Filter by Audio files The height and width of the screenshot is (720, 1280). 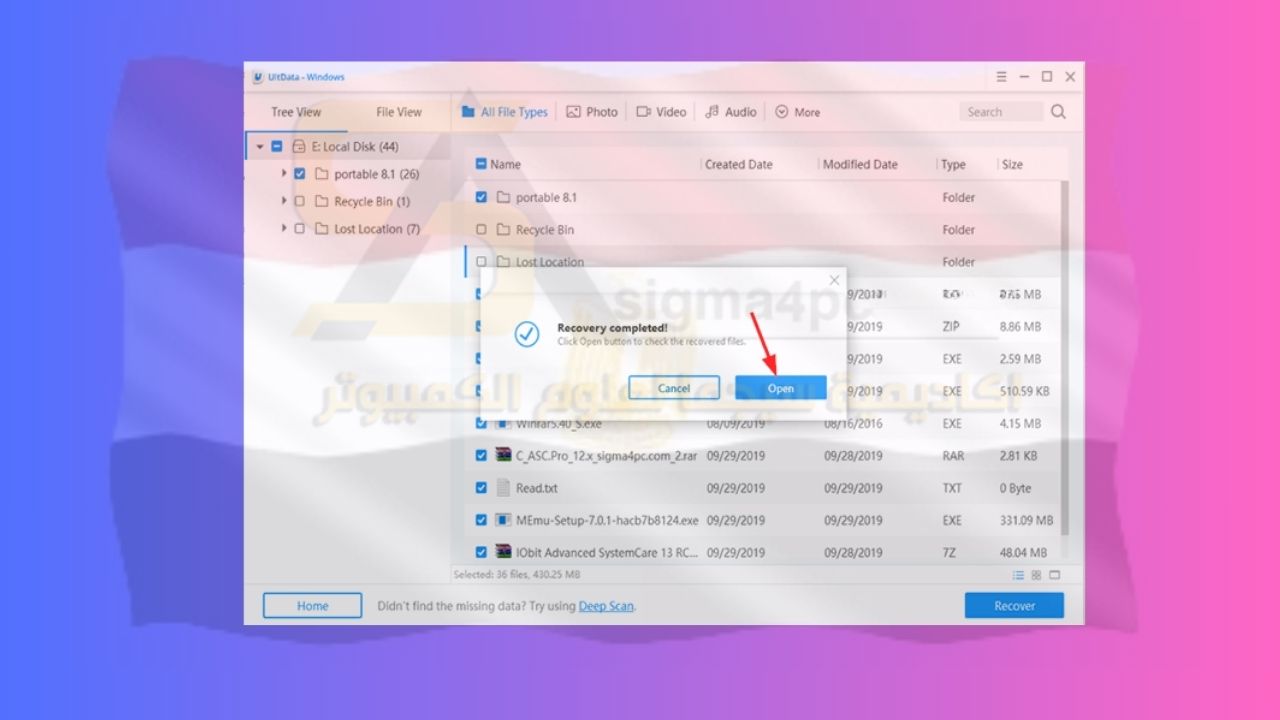(731, 112)
